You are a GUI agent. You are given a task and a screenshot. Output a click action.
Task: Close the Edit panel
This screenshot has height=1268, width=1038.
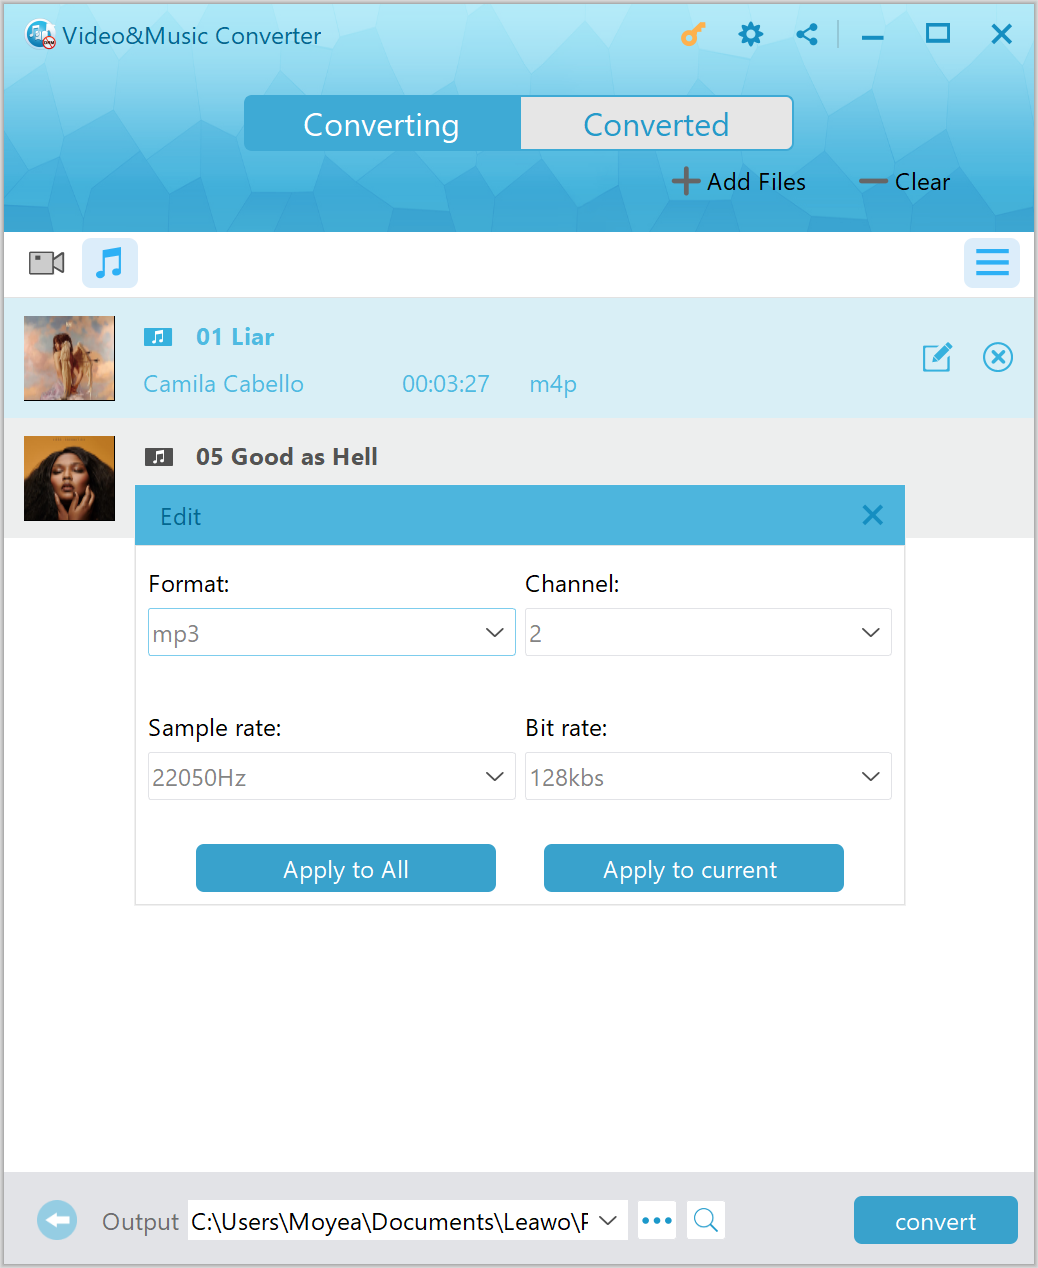pos(872,515)
